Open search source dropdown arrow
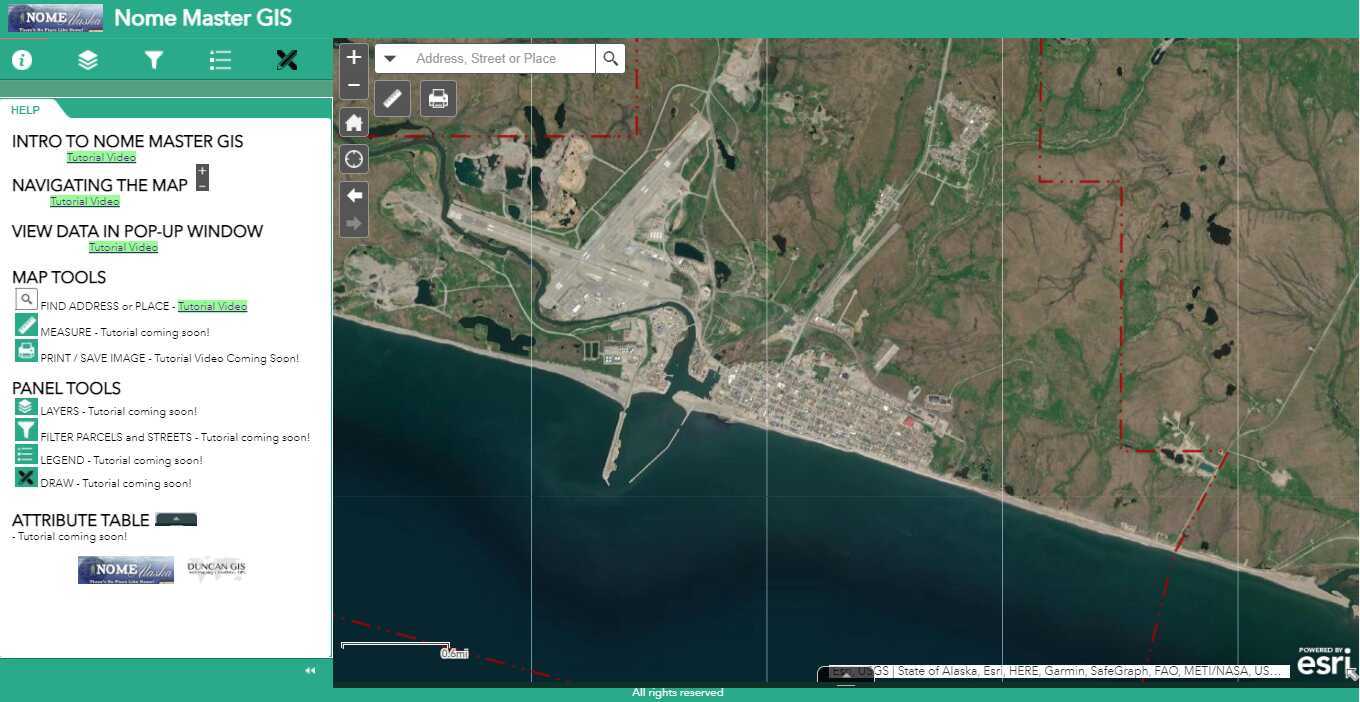 (x=390, y=59)
